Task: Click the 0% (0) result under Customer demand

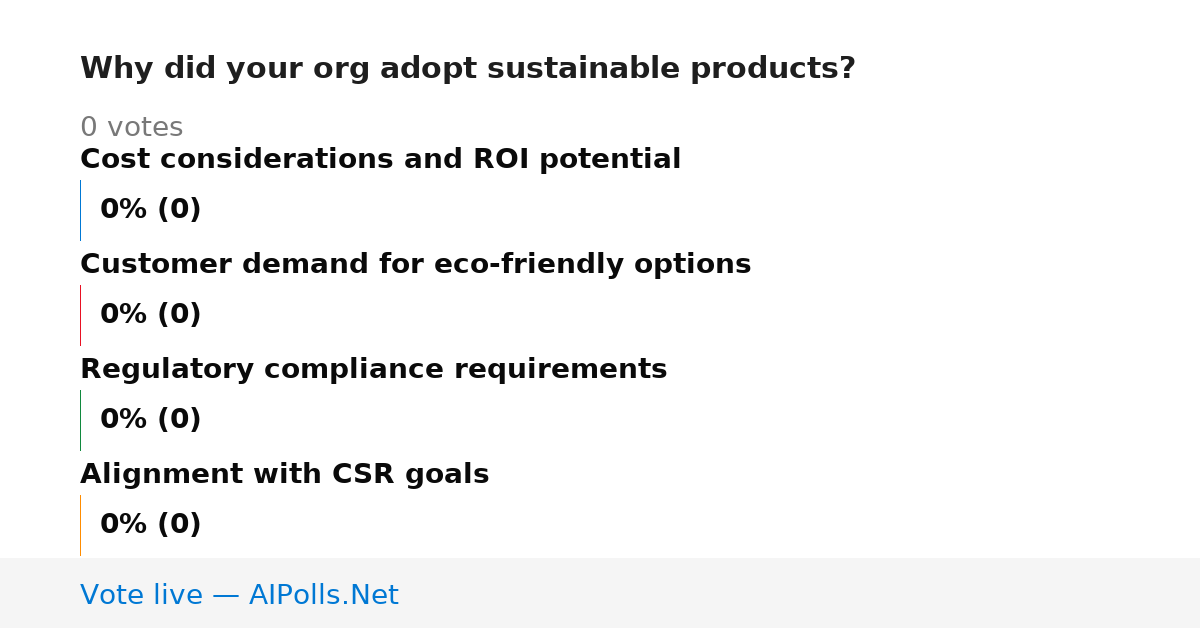Action: coord(150,315)
